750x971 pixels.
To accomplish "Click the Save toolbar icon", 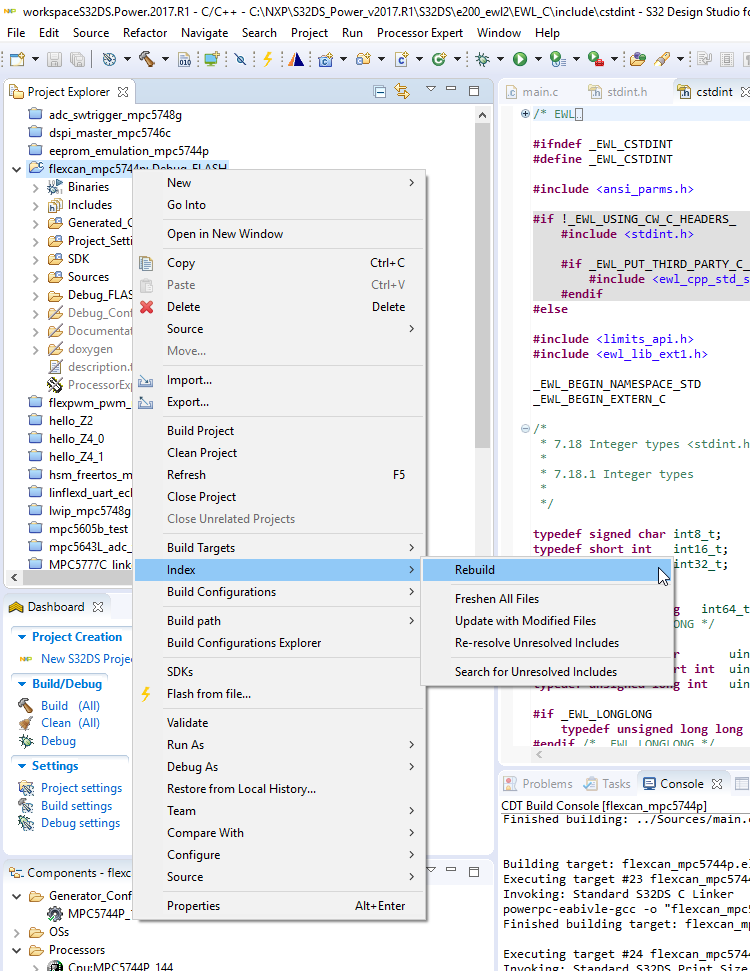I will [55, 59].
